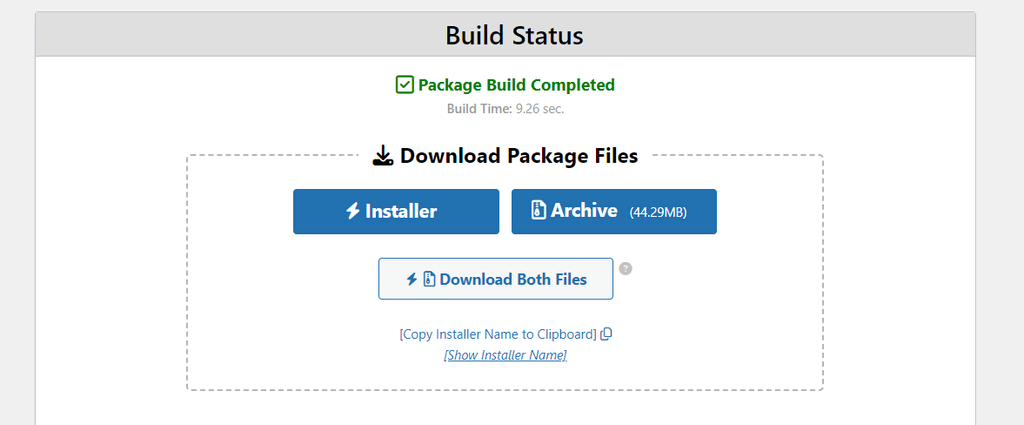Click the file icon in Download Both Files
Viewport: 1024px width, 425px height.
pyautogui.click(x=429, y=279)
